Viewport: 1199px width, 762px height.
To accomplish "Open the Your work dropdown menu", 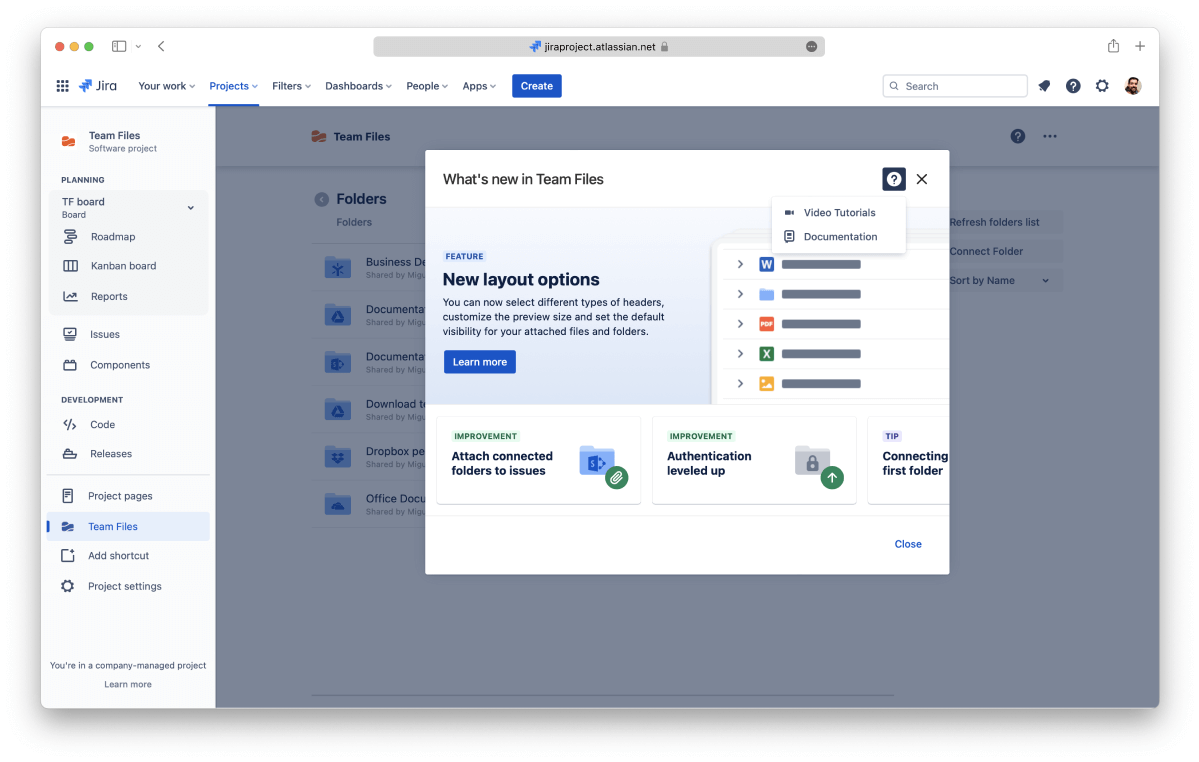I will (167, 86).
